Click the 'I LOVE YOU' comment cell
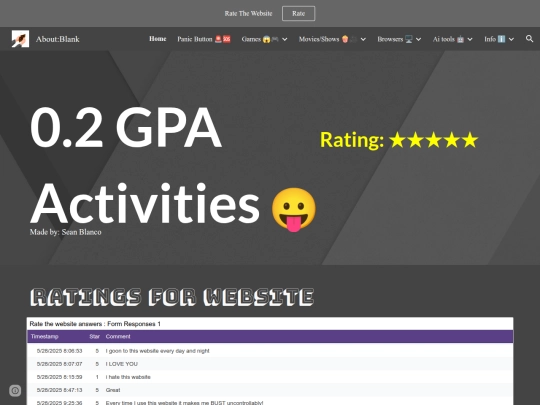Viewport: 540px width, 405px height. (x=122, y=364)
